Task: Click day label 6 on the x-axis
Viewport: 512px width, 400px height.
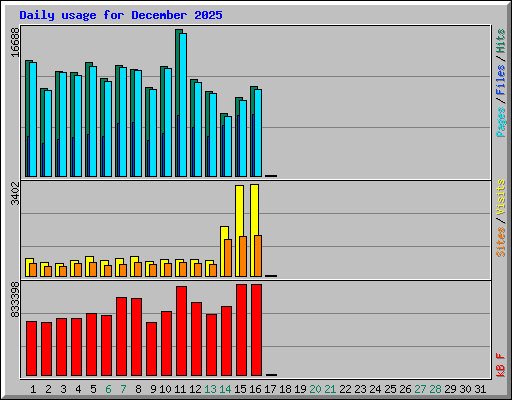Action: click(108, 389)
